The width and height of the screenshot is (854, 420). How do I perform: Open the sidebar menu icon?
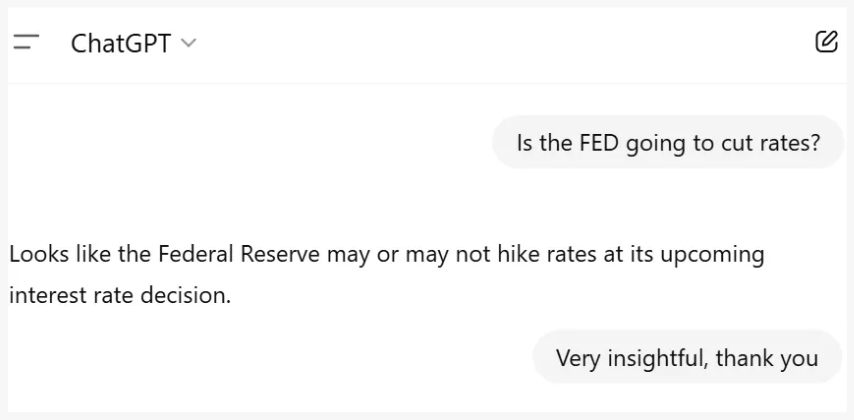tap(26, 42)
